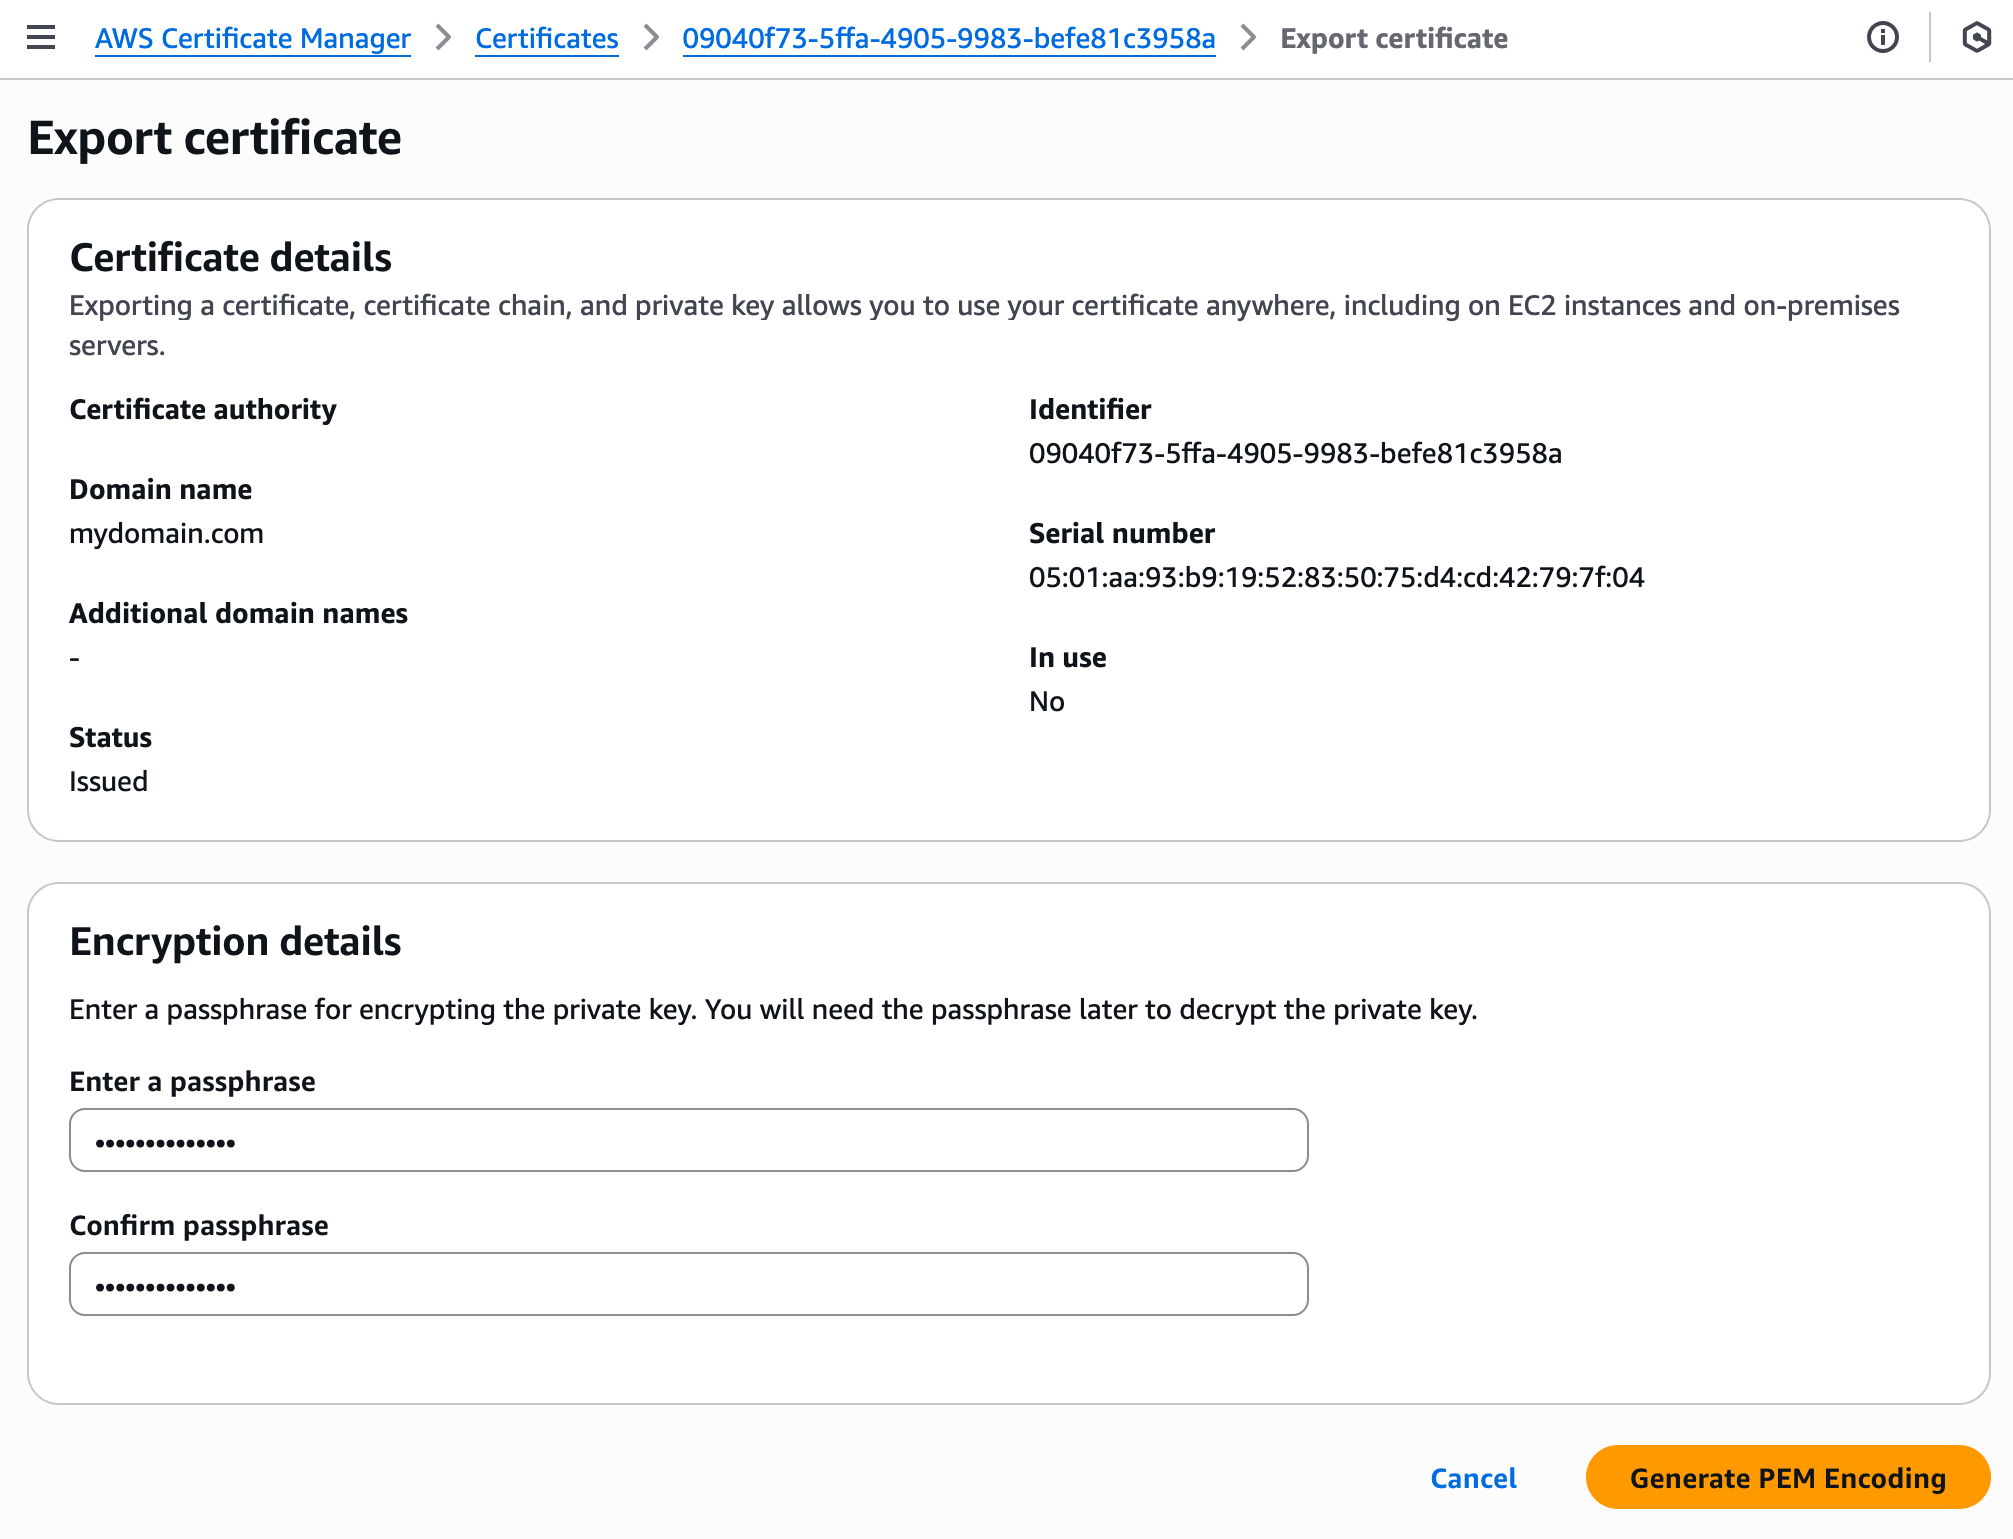Click Export certificate breadcrumb text
Screen dimensions: 2013x1539
click(1393, 38)
